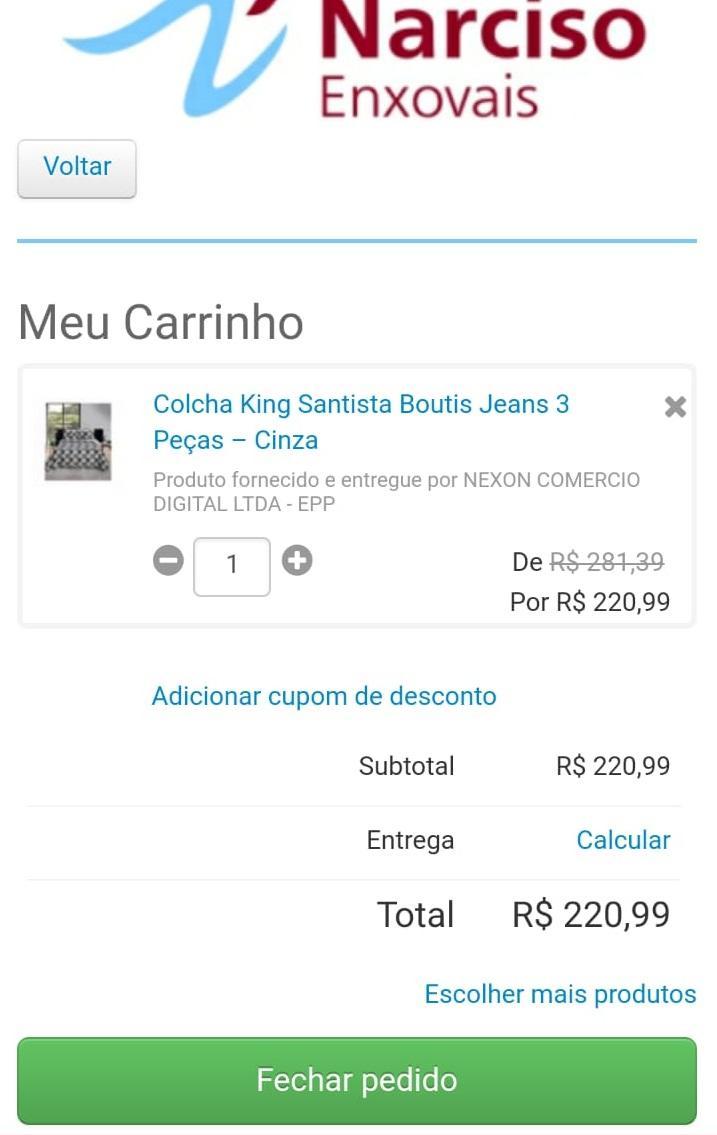
Task: Click the Meu Carrinho heading
Action: coord(161,323)
